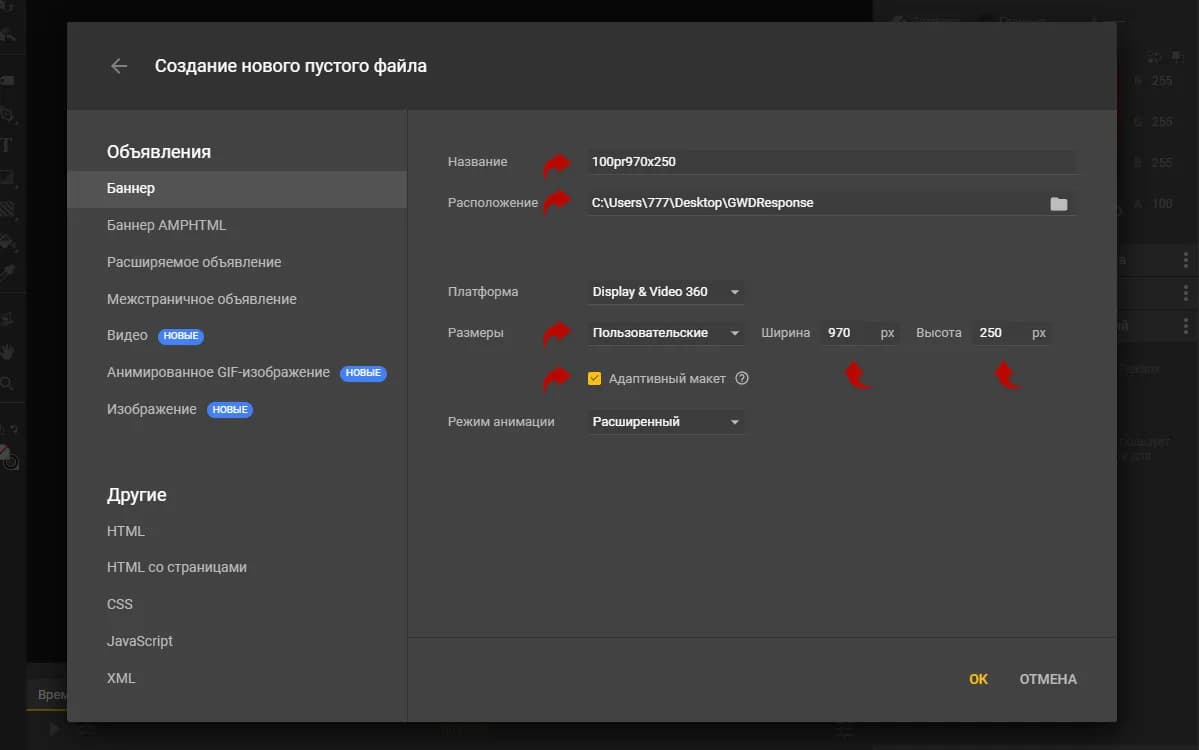The width and height of the screenshot is (1199, 750).
Task: Go back with the arrow icon
Action: (x=119, y=67)
